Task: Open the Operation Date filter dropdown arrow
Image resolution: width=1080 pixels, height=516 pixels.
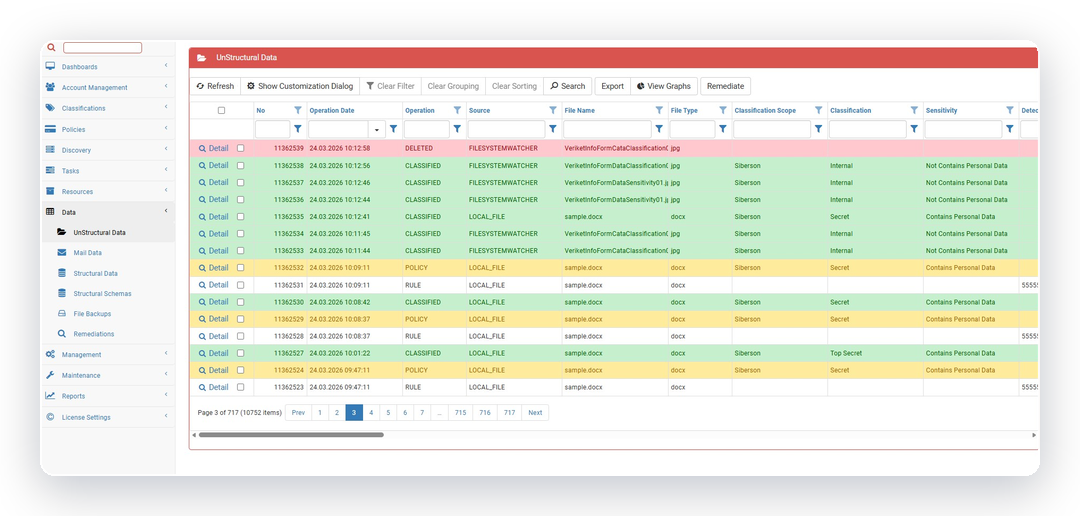Action: click(x=377, y=130)
